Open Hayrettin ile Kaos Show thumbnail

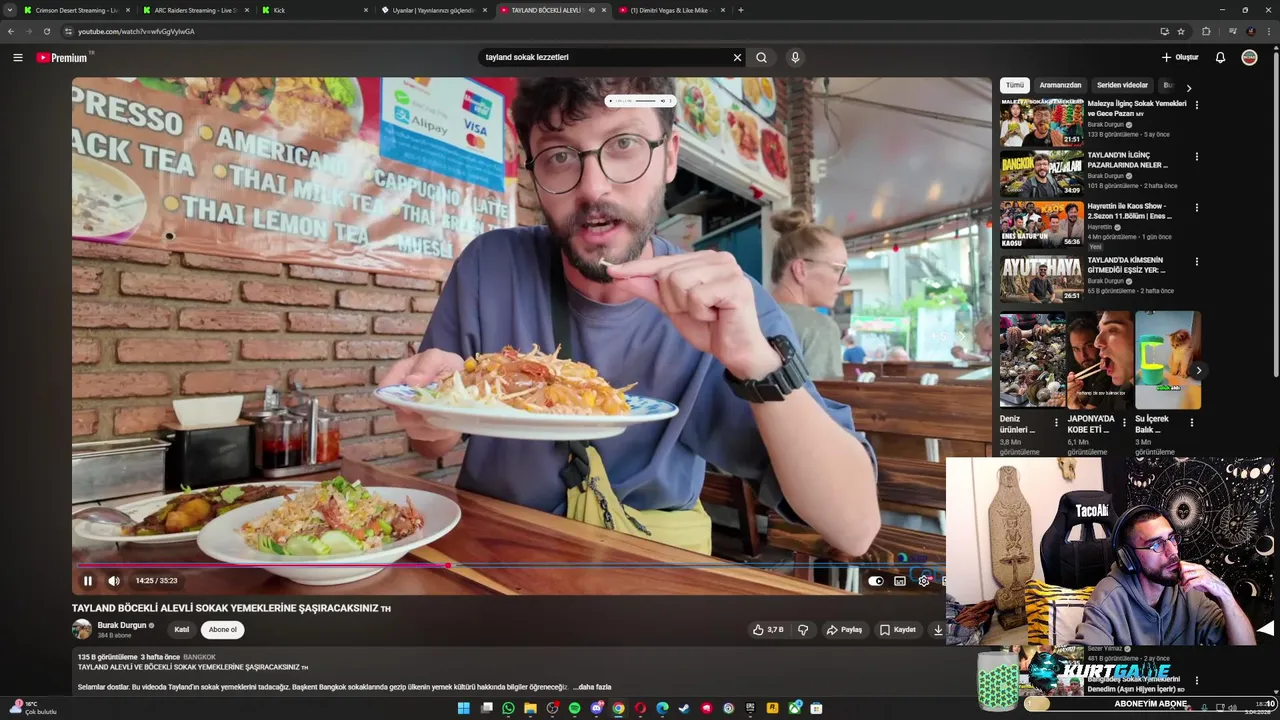tap(1042, 225)
